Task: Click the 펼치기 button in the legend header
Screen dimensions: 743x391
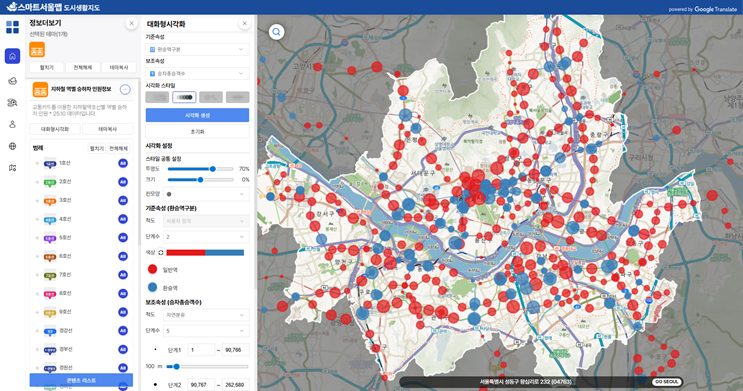Action: 97,148
